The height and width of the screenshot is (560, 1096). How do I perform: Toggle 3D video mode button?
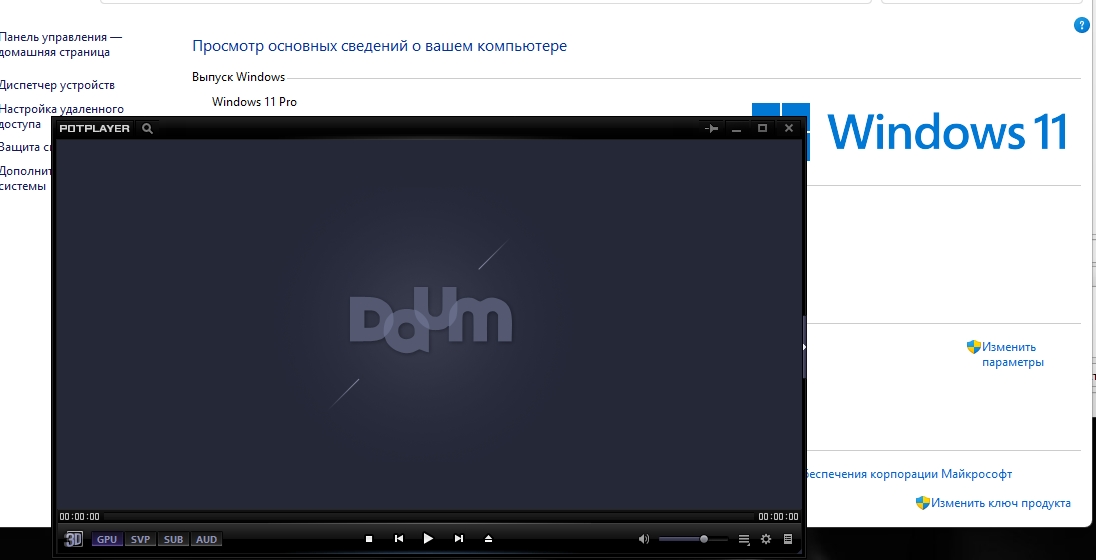tap(73, 539)
